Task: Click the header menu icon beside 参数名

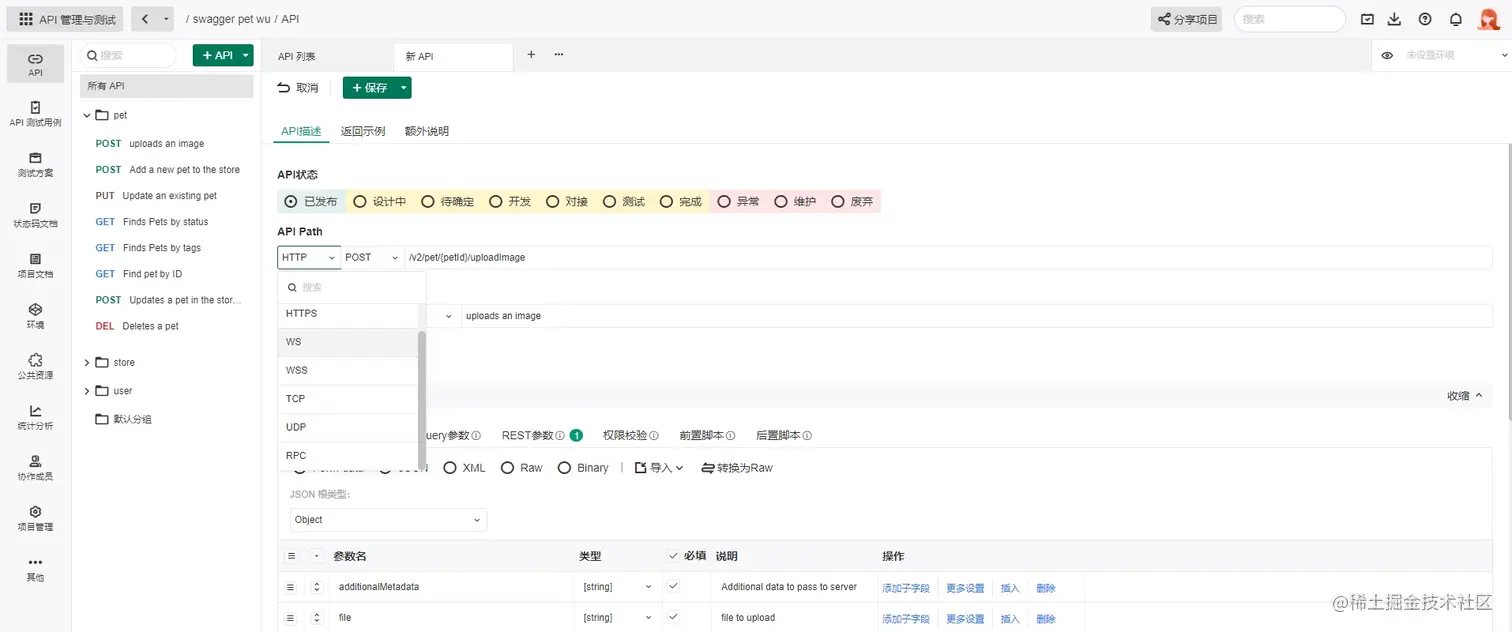Action: point(292,556)
